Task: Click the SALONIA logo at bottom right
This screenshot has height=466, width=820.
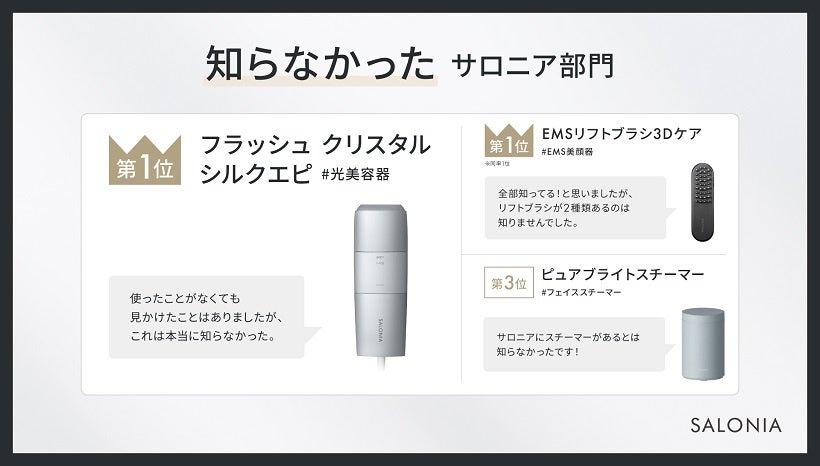Action: 736,425
